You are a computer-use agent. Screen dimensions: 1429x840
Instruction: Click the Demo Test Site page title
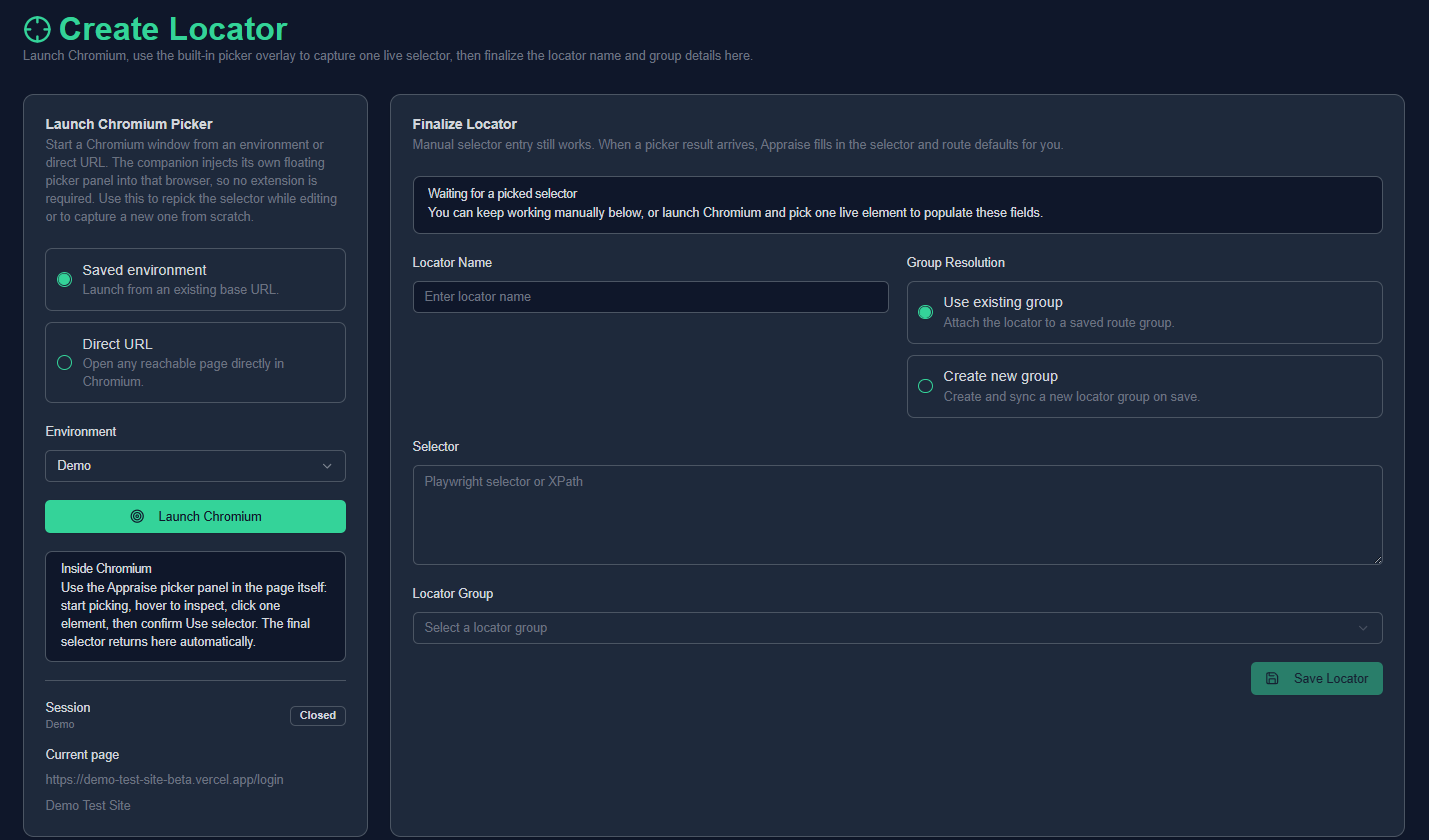point(88,805)
